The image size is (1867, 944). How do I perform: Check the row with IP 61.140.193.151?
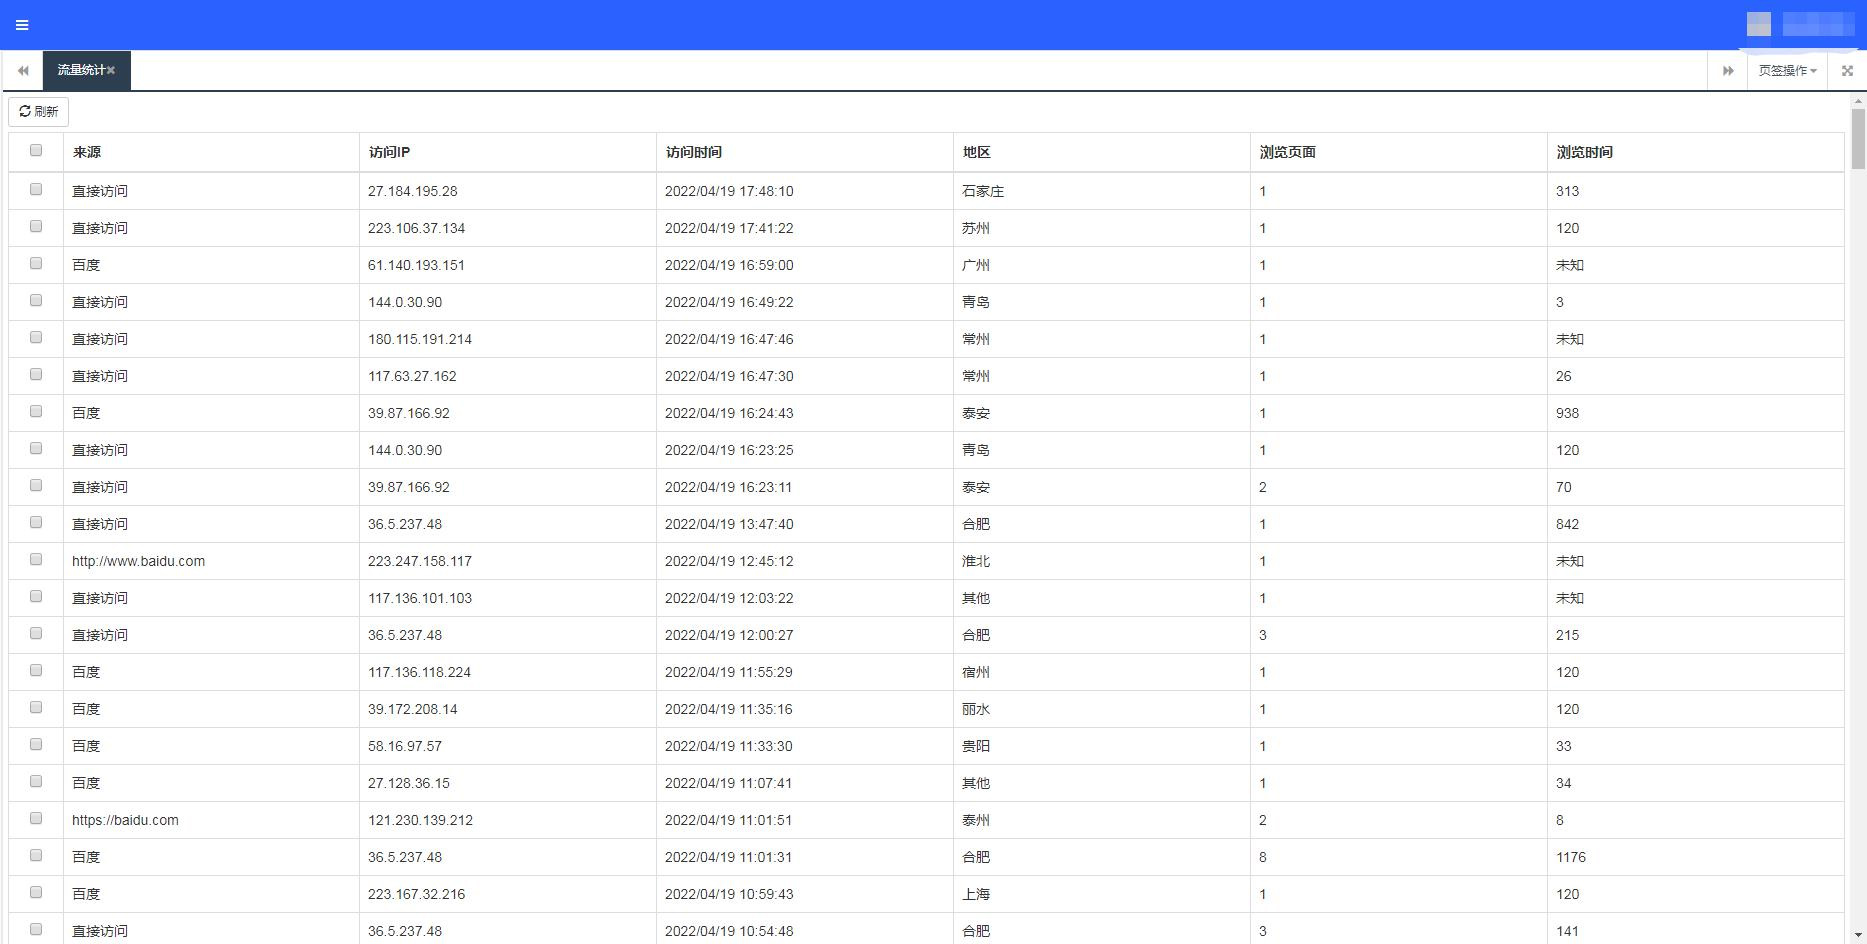(36, 263)
